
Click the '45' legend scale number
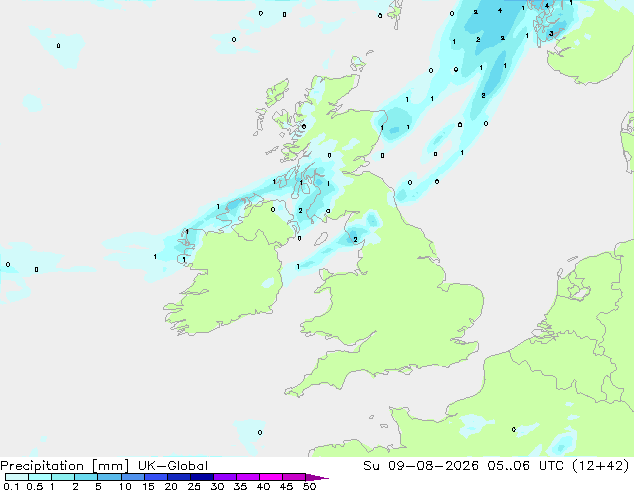pos(286,486)
